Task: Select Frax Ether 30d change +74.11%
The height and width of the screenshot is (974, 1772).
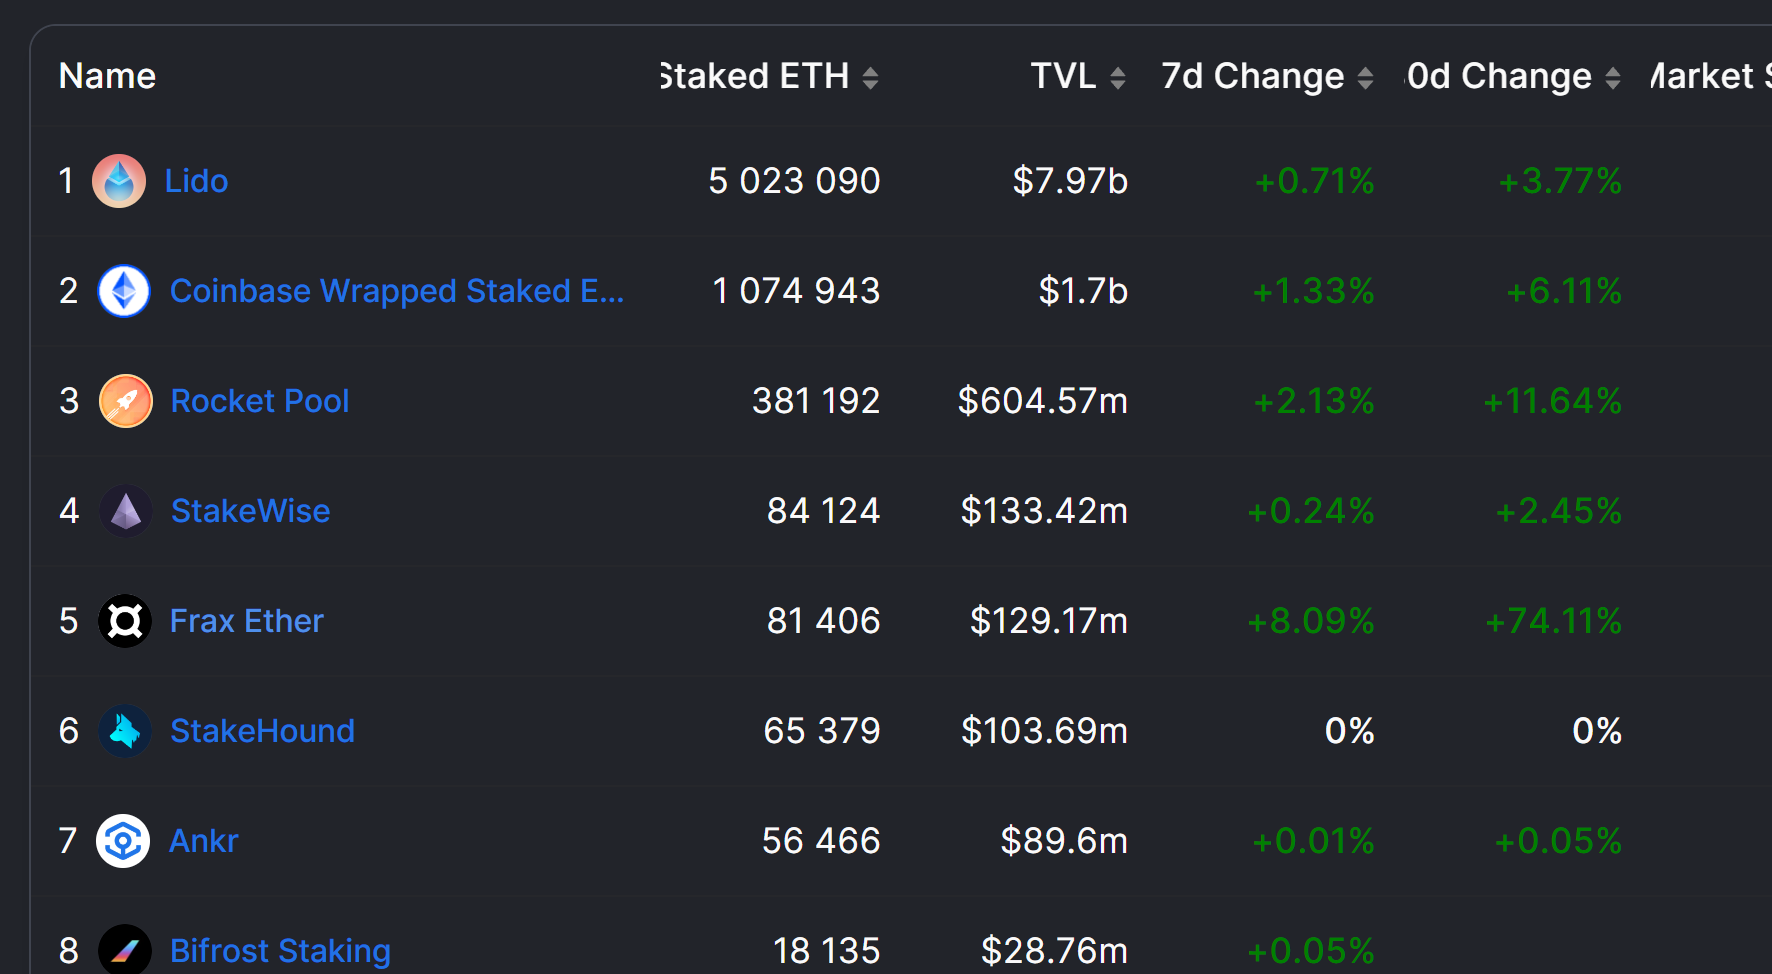Action: coord(1553,621)
